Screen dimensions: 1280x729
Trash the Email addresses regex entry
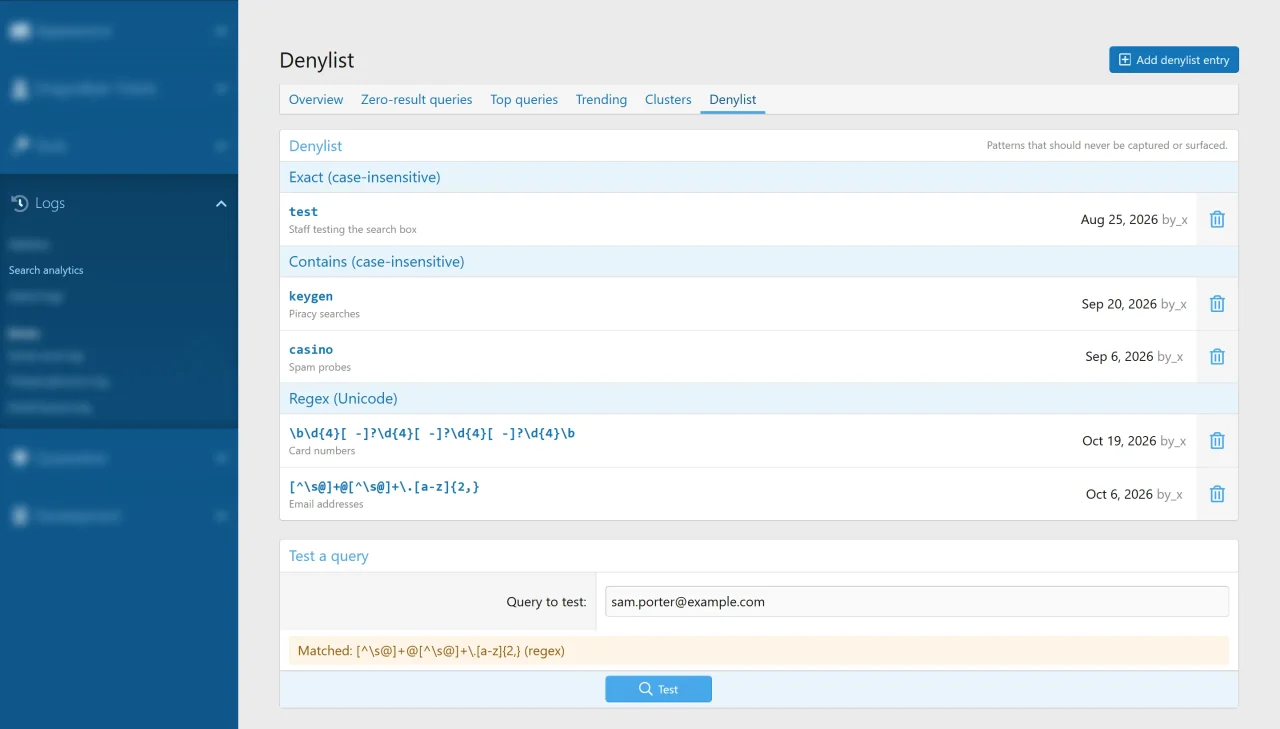click(1217, 494)
